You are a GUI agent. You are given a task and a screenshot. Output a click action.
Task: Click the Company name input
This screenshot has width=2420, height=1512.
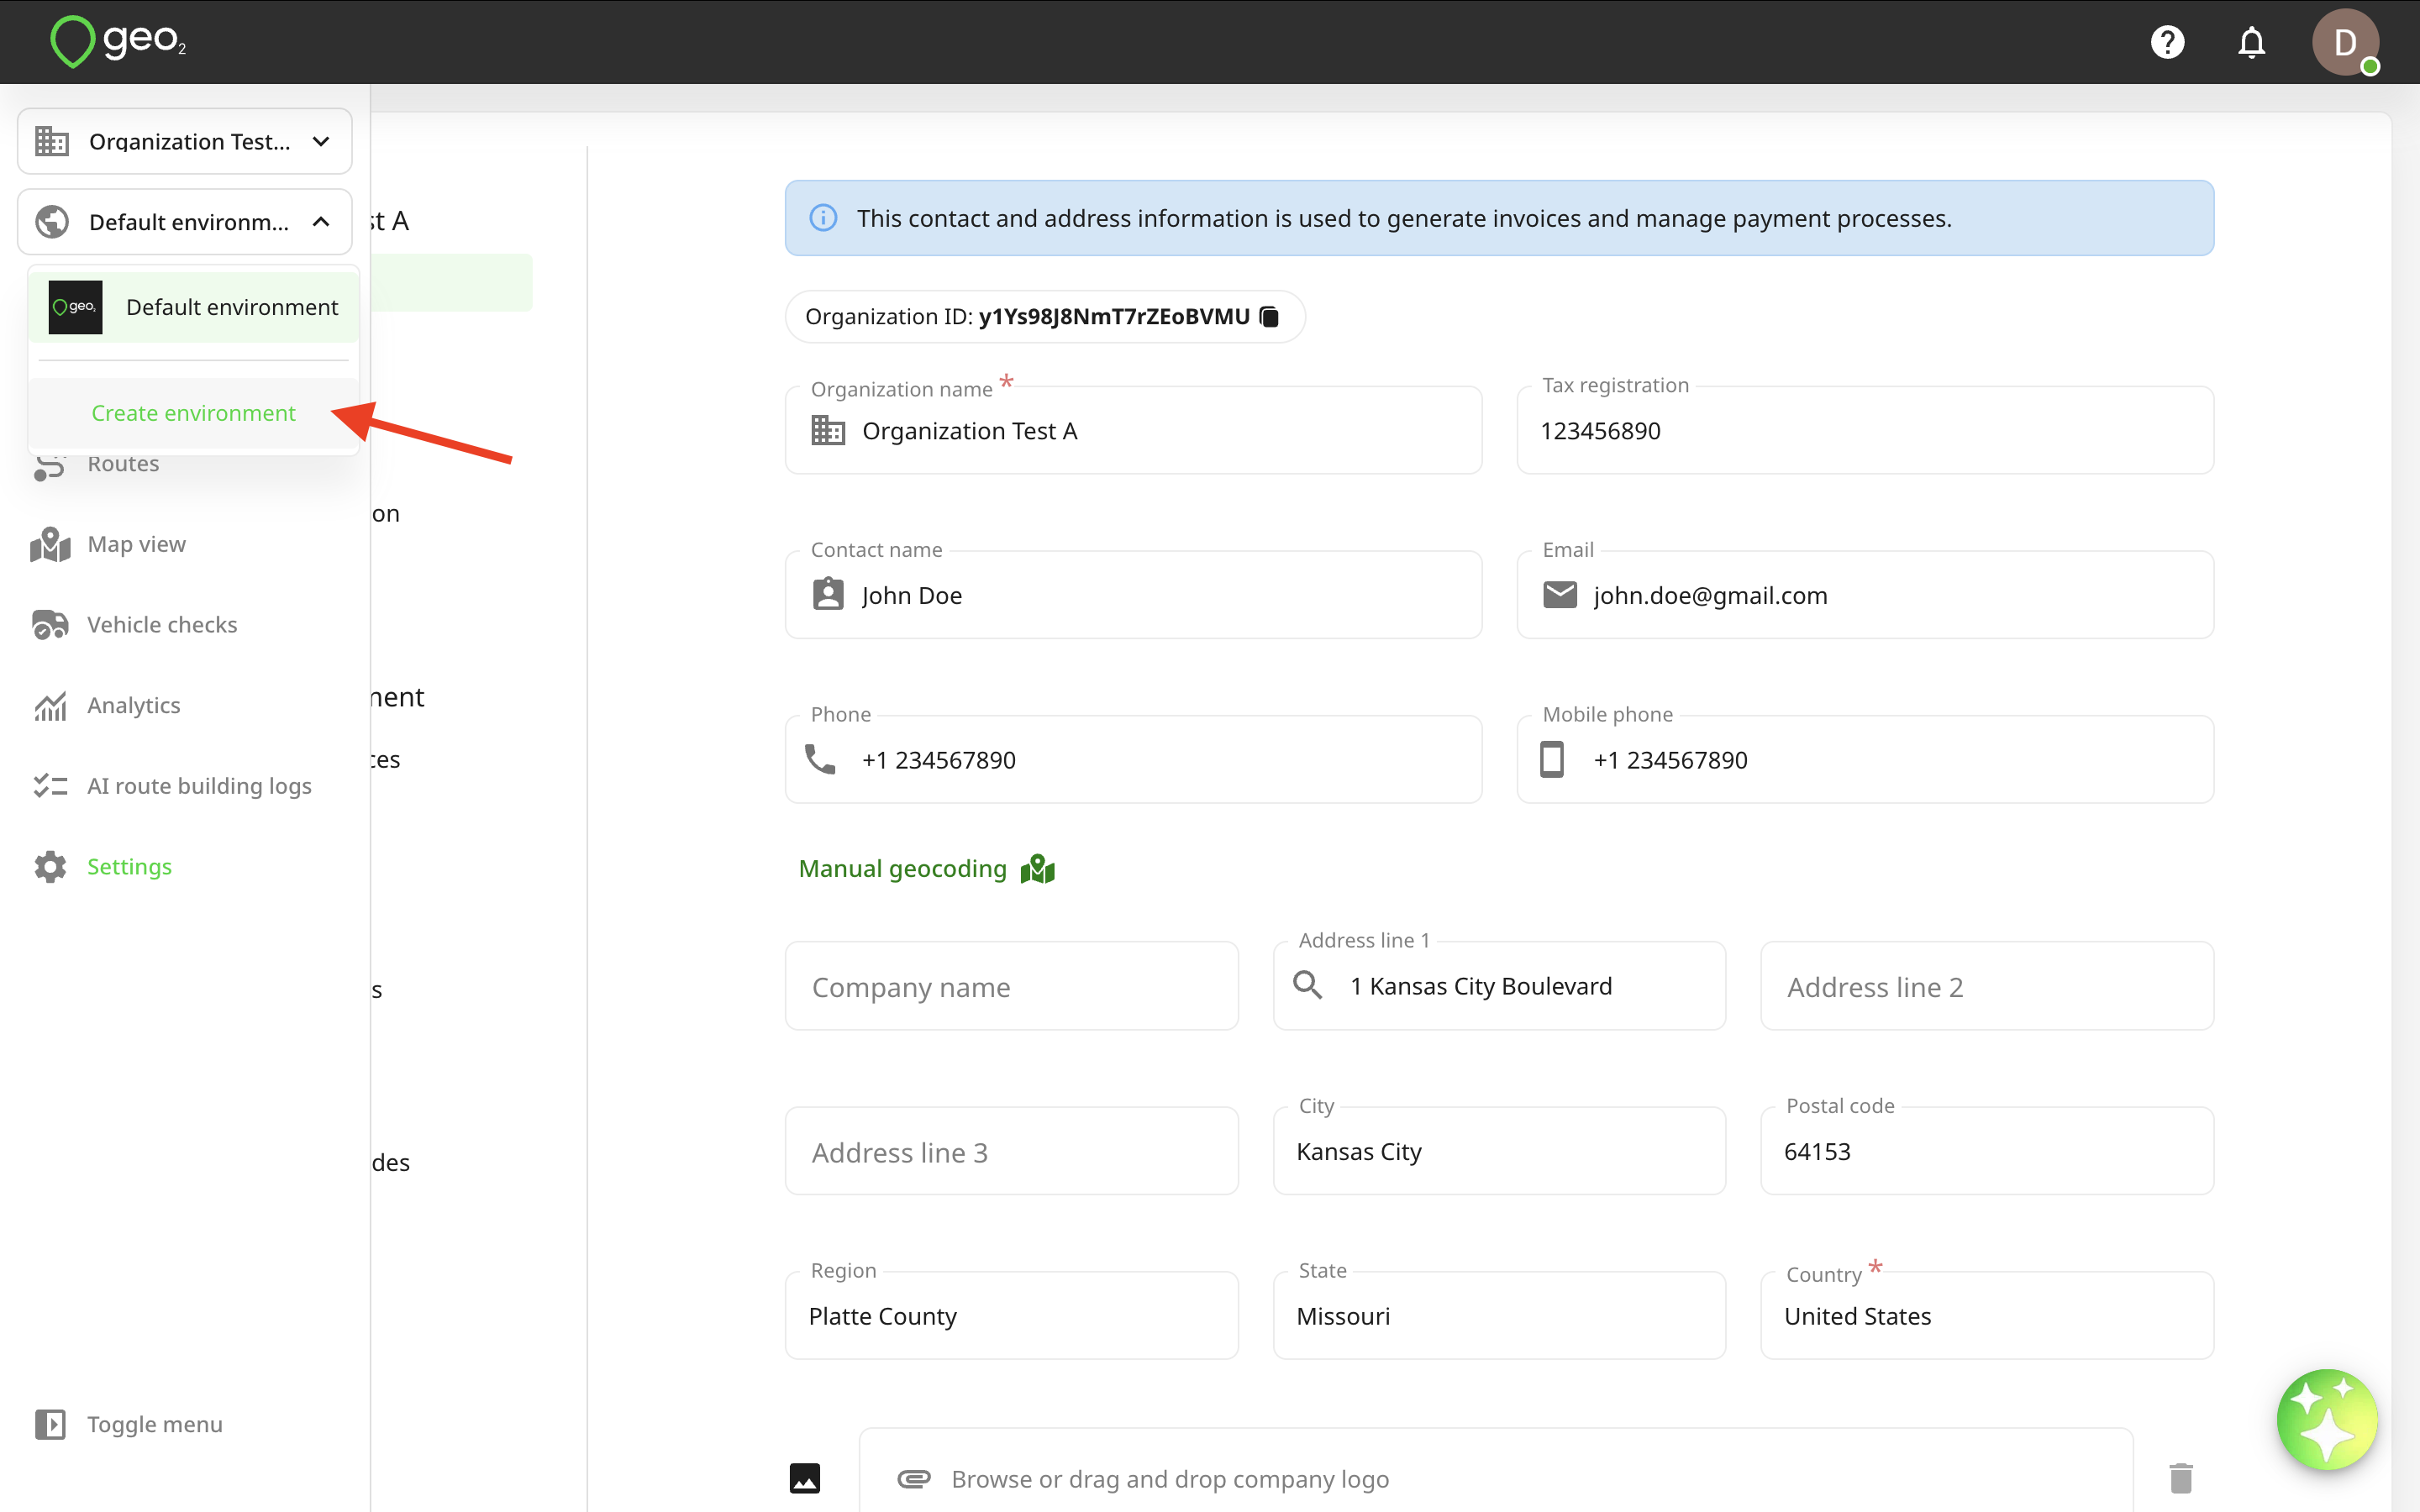1012,986
